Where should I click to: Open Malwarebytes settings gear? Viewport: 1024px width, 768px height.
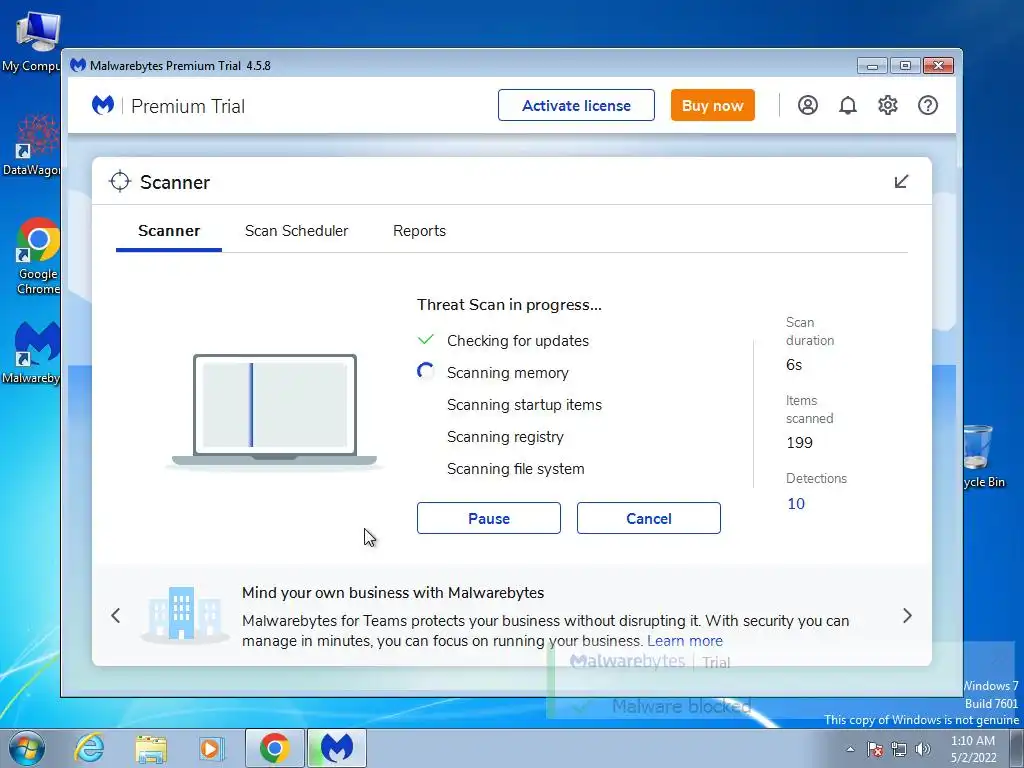(x=888, y=105)
